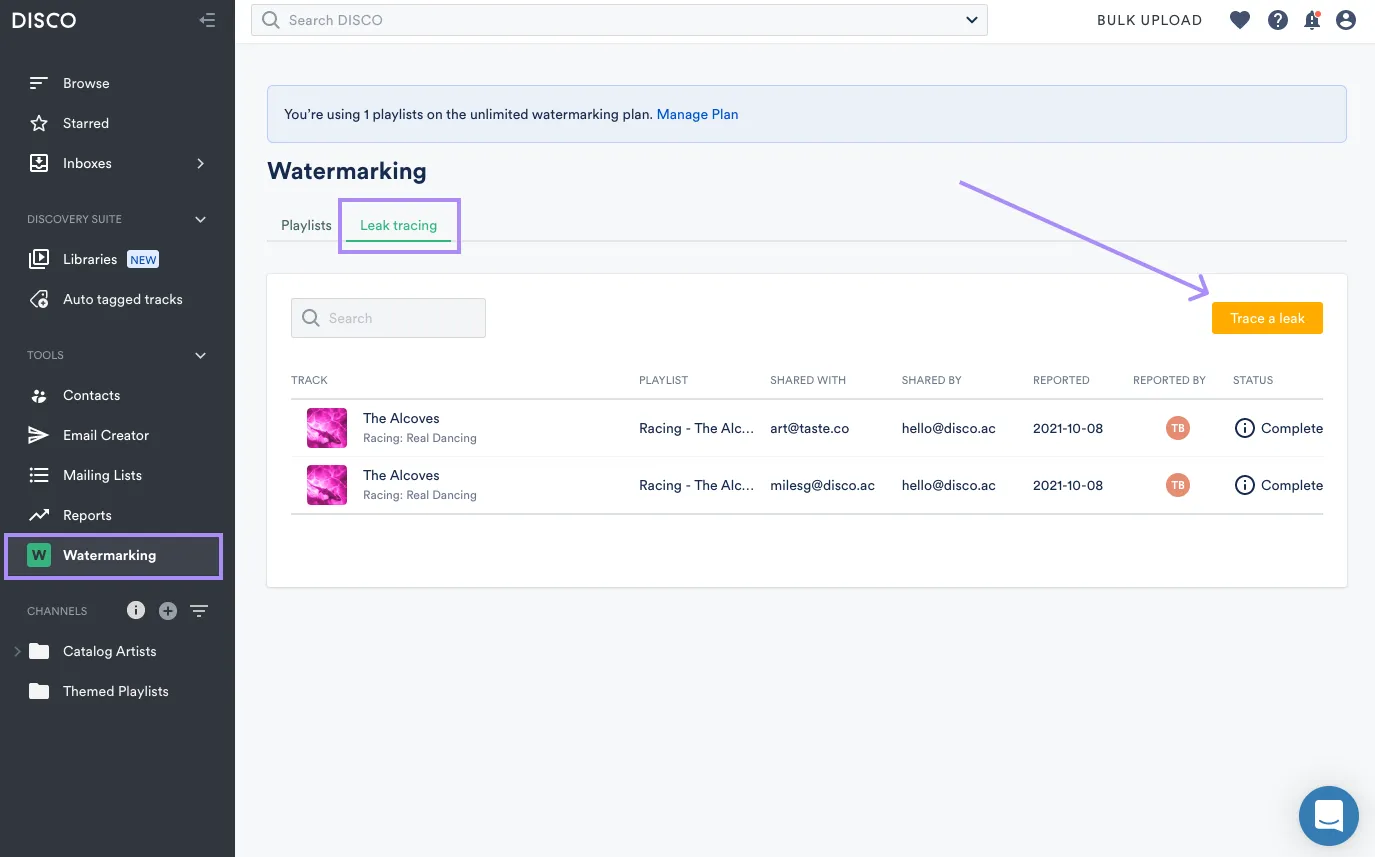Viewport: 1375px width, 857px height.
Task: Select the Starred sidebar icon
Action: click(x=40, y=122)
